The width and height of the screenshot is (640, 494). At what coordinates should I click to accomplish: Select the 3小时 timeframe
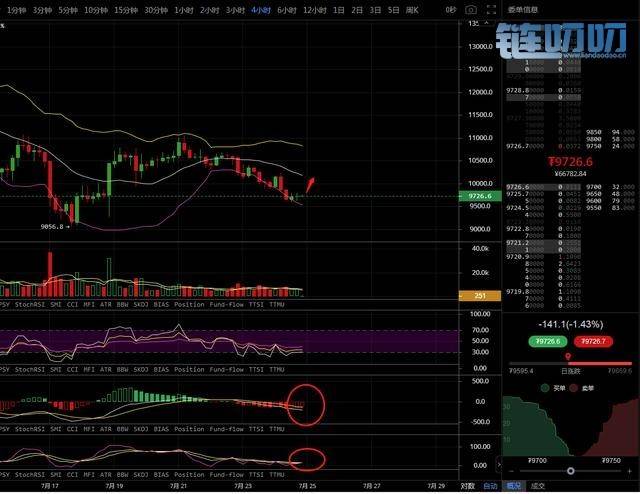click(x=235, y=10)
